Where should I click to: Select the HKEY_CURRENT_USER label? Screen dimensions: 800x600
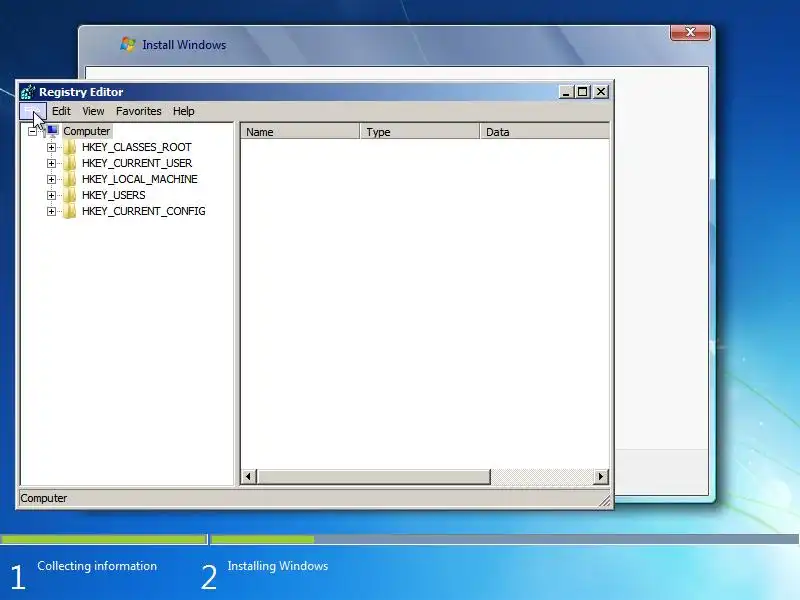pyautogui.click(x=137, y=163)
